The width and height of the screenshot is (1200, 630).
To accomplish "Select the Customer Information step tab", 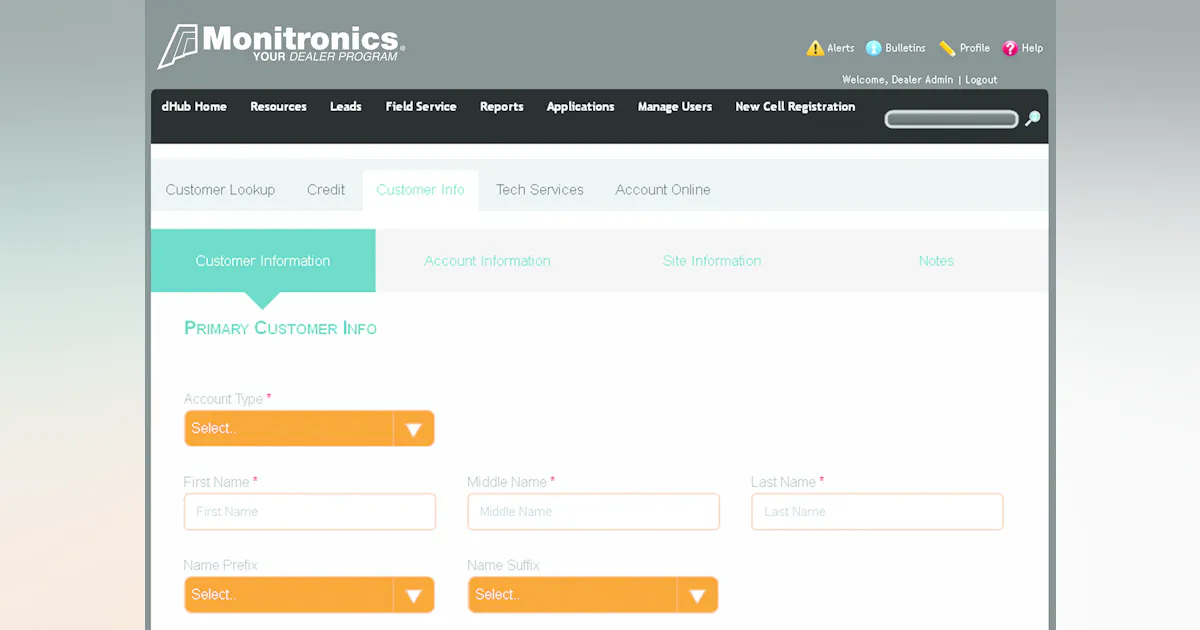I will point(263,261).
